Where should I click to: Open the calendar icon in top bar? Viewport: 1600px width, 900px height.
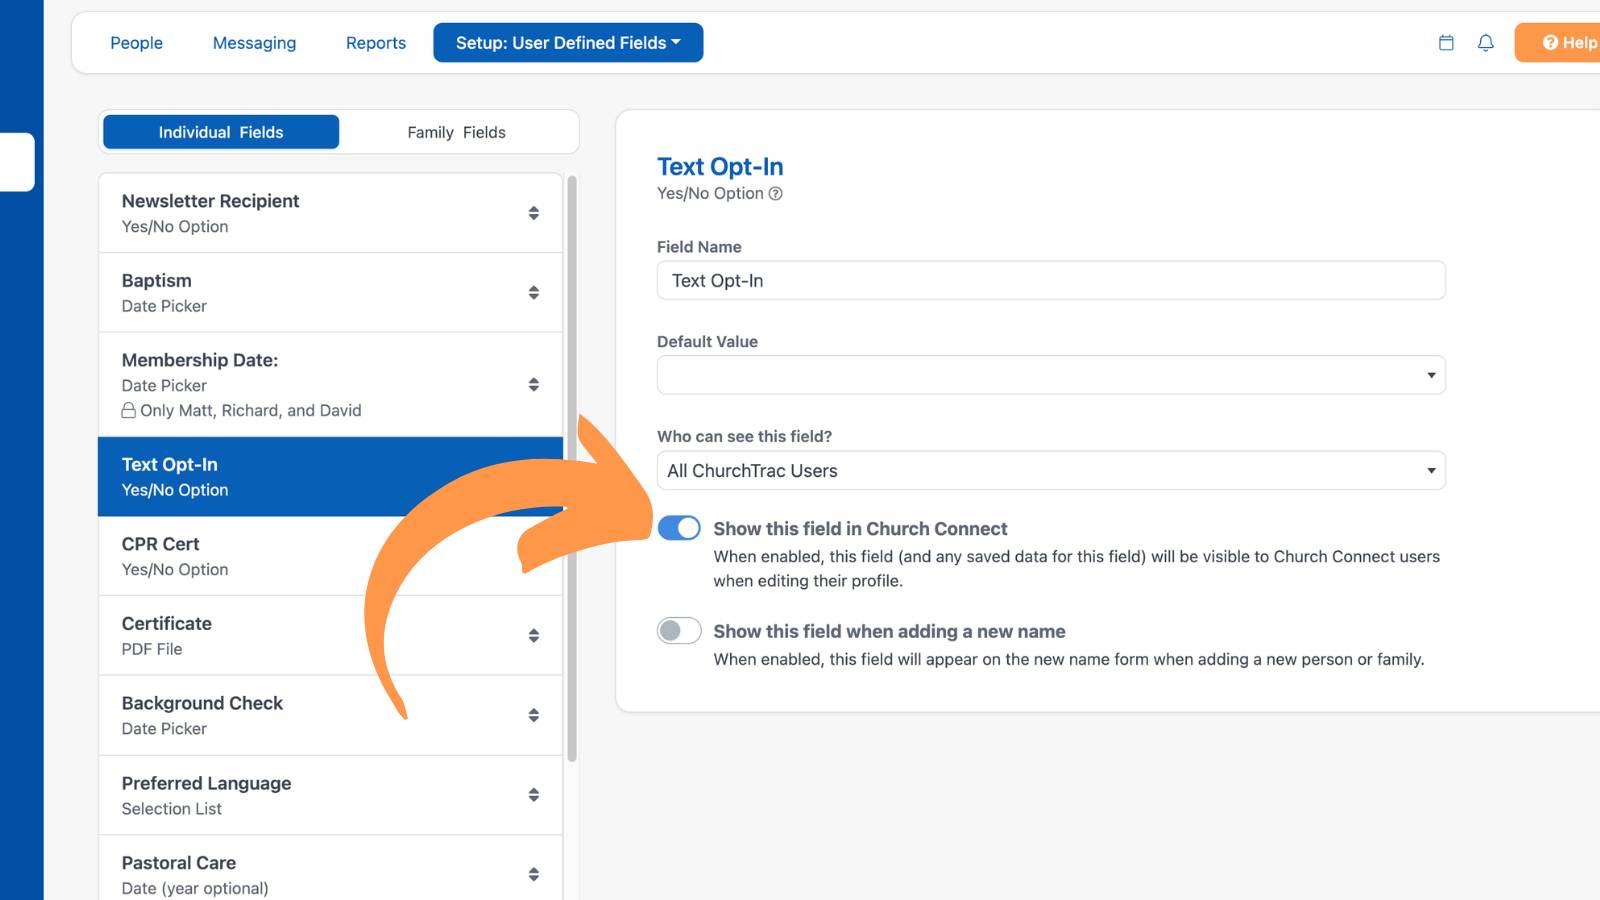pos(1446,43)
